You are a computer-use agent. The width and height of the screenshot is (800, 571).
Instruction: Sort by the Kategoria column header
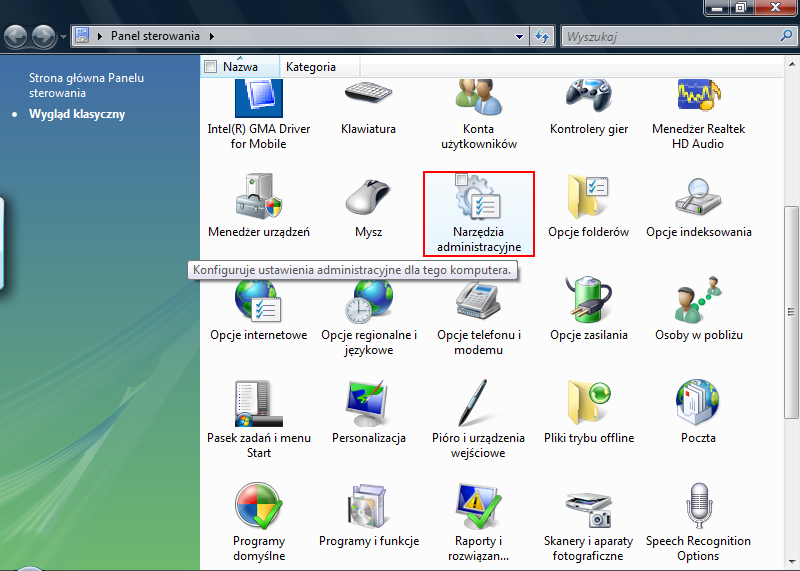(310, 67)
